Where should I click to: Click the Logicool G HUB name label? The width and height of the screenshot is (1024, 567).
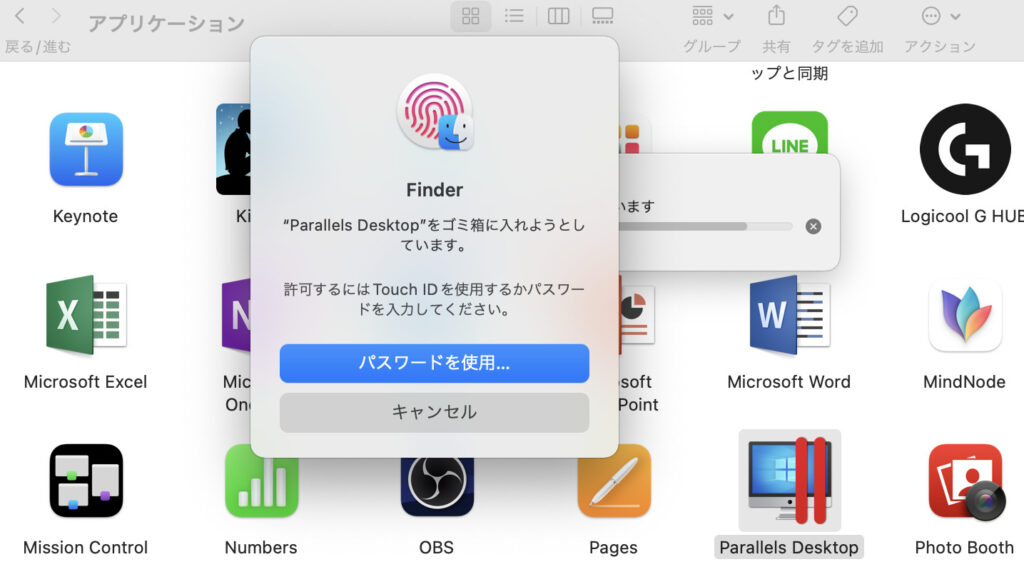(x=962, y=216)
